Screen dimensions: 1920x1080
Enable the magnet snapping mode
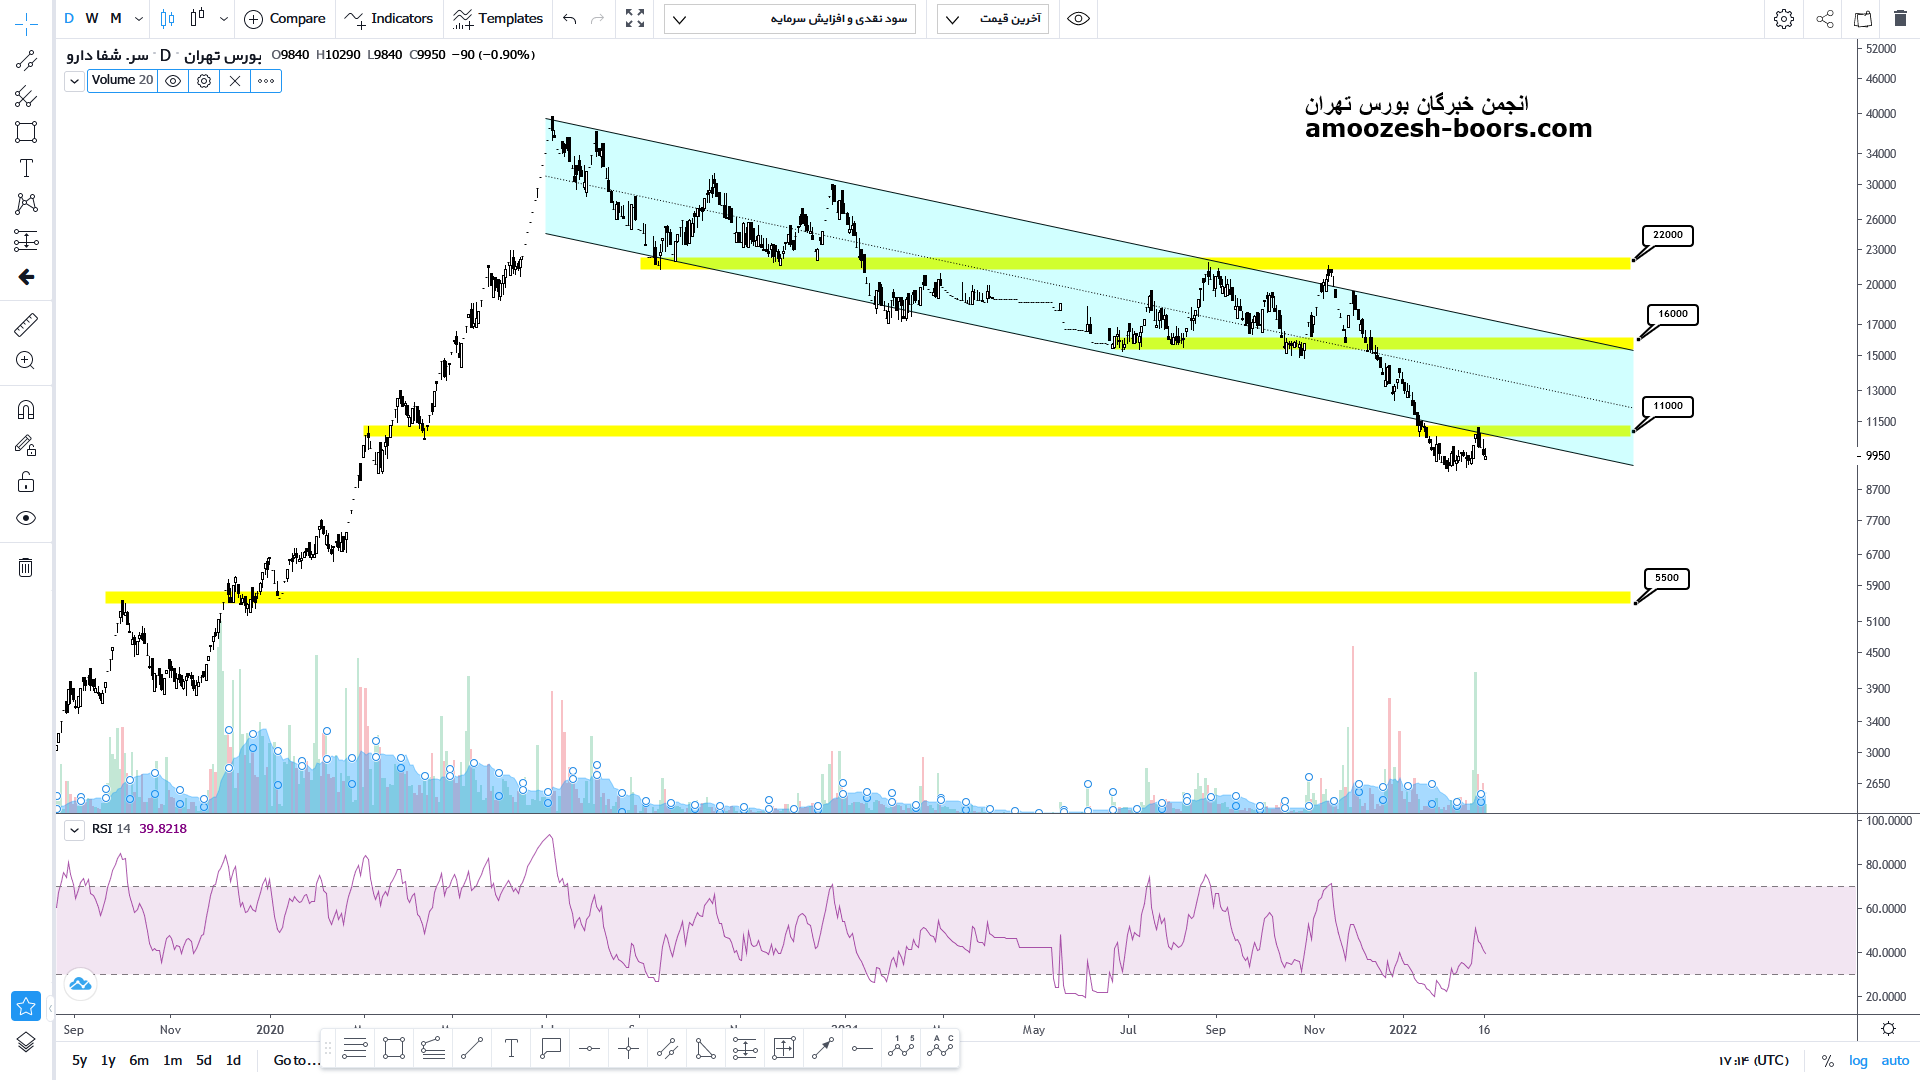pos(26,410)
